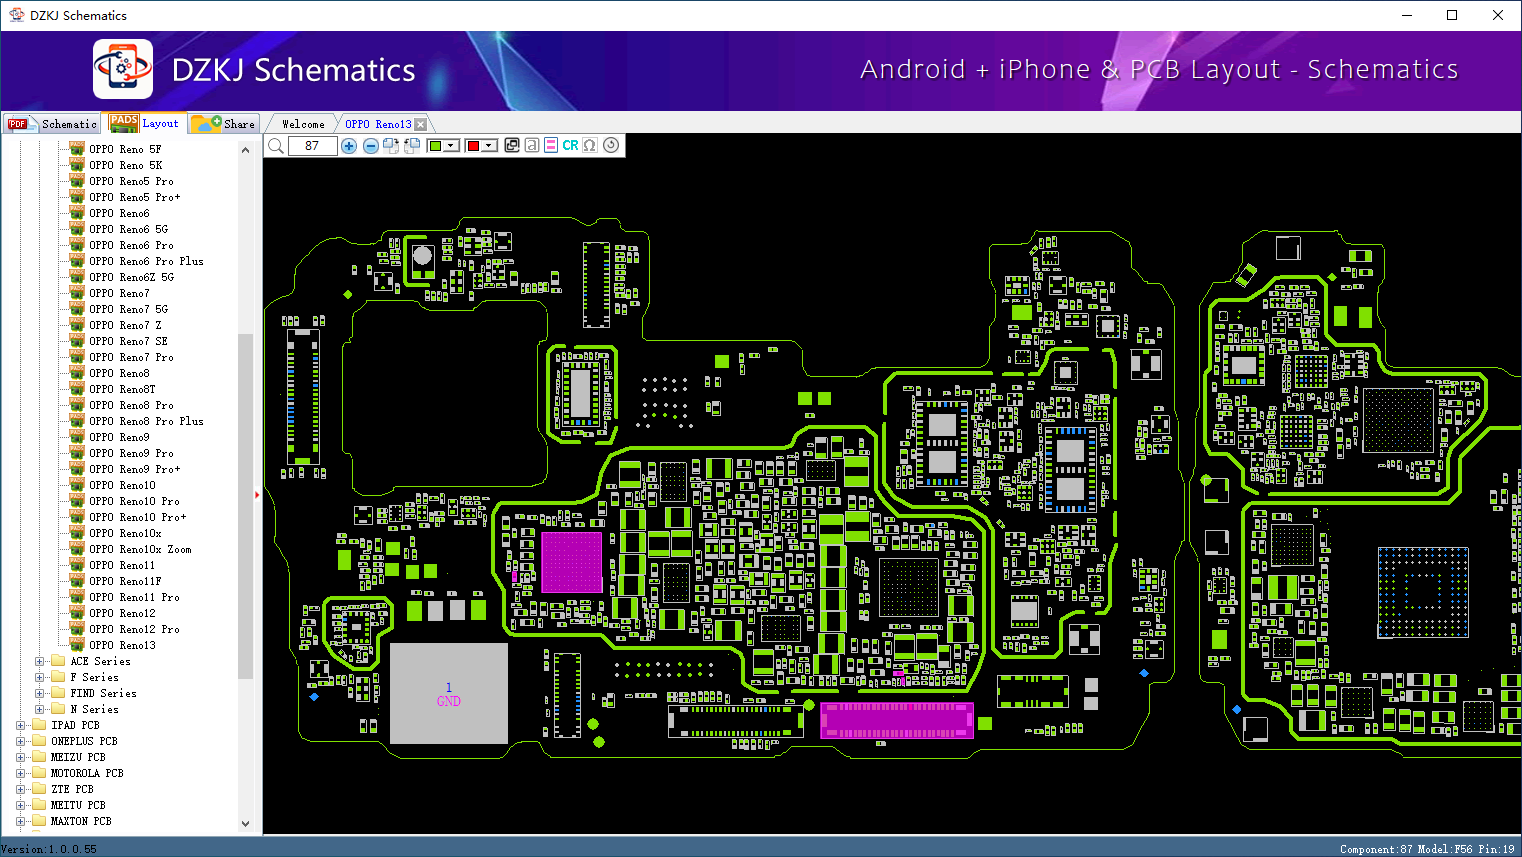Click the tree panel scroll-up arrow
Viewport: 1522px width, 857px height.
246,150
